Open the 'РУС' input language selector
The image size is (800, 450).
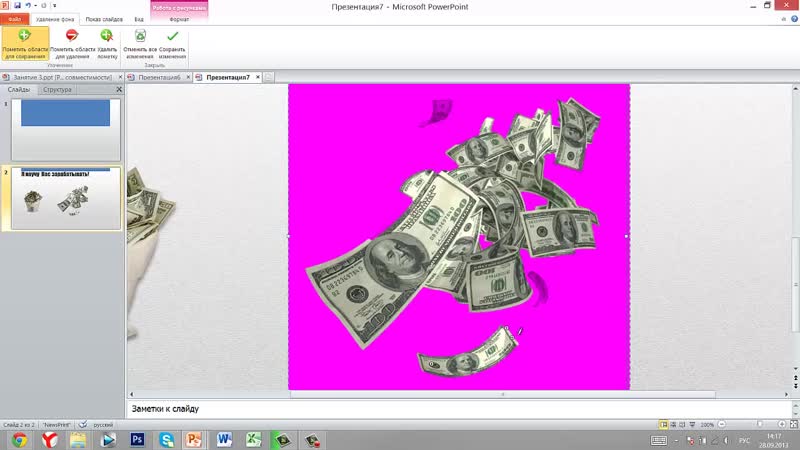[743, 440]
